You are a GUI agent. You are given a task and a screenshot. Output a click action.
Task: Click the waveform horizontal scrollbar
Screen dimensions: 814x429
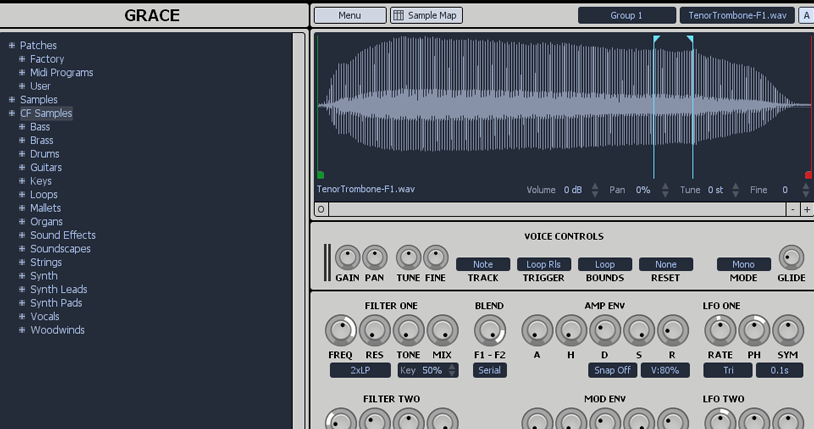pyautogui.click(x=555, y=210)
